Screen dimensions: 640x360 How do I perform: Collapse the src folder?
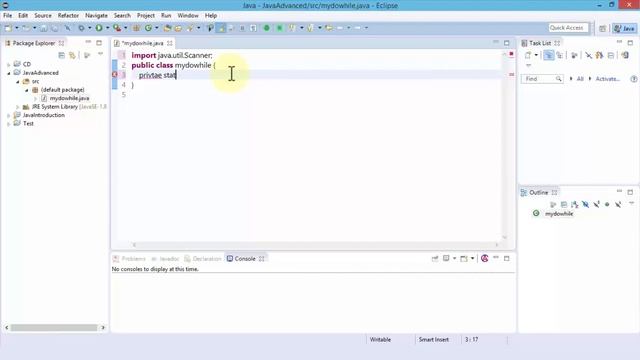[x=18, y=82]
